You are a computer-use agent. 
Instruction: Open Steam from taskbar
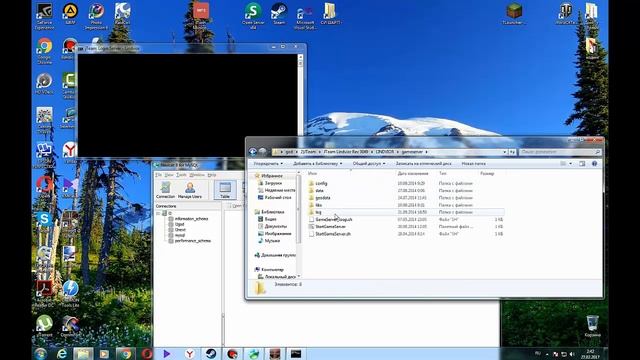[211, 353]
